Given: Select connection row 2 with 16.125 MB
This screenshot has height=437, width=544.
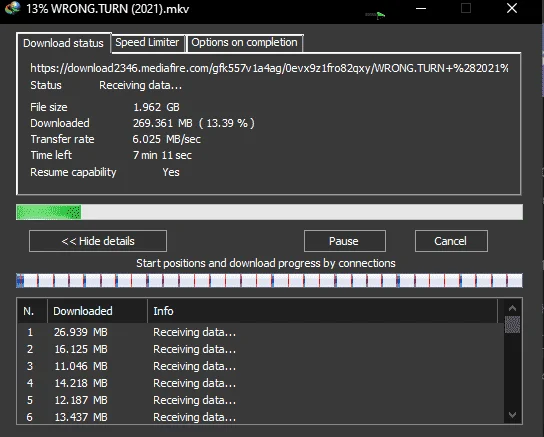Looking at the screenshot, I should click(x=260, y=349).
